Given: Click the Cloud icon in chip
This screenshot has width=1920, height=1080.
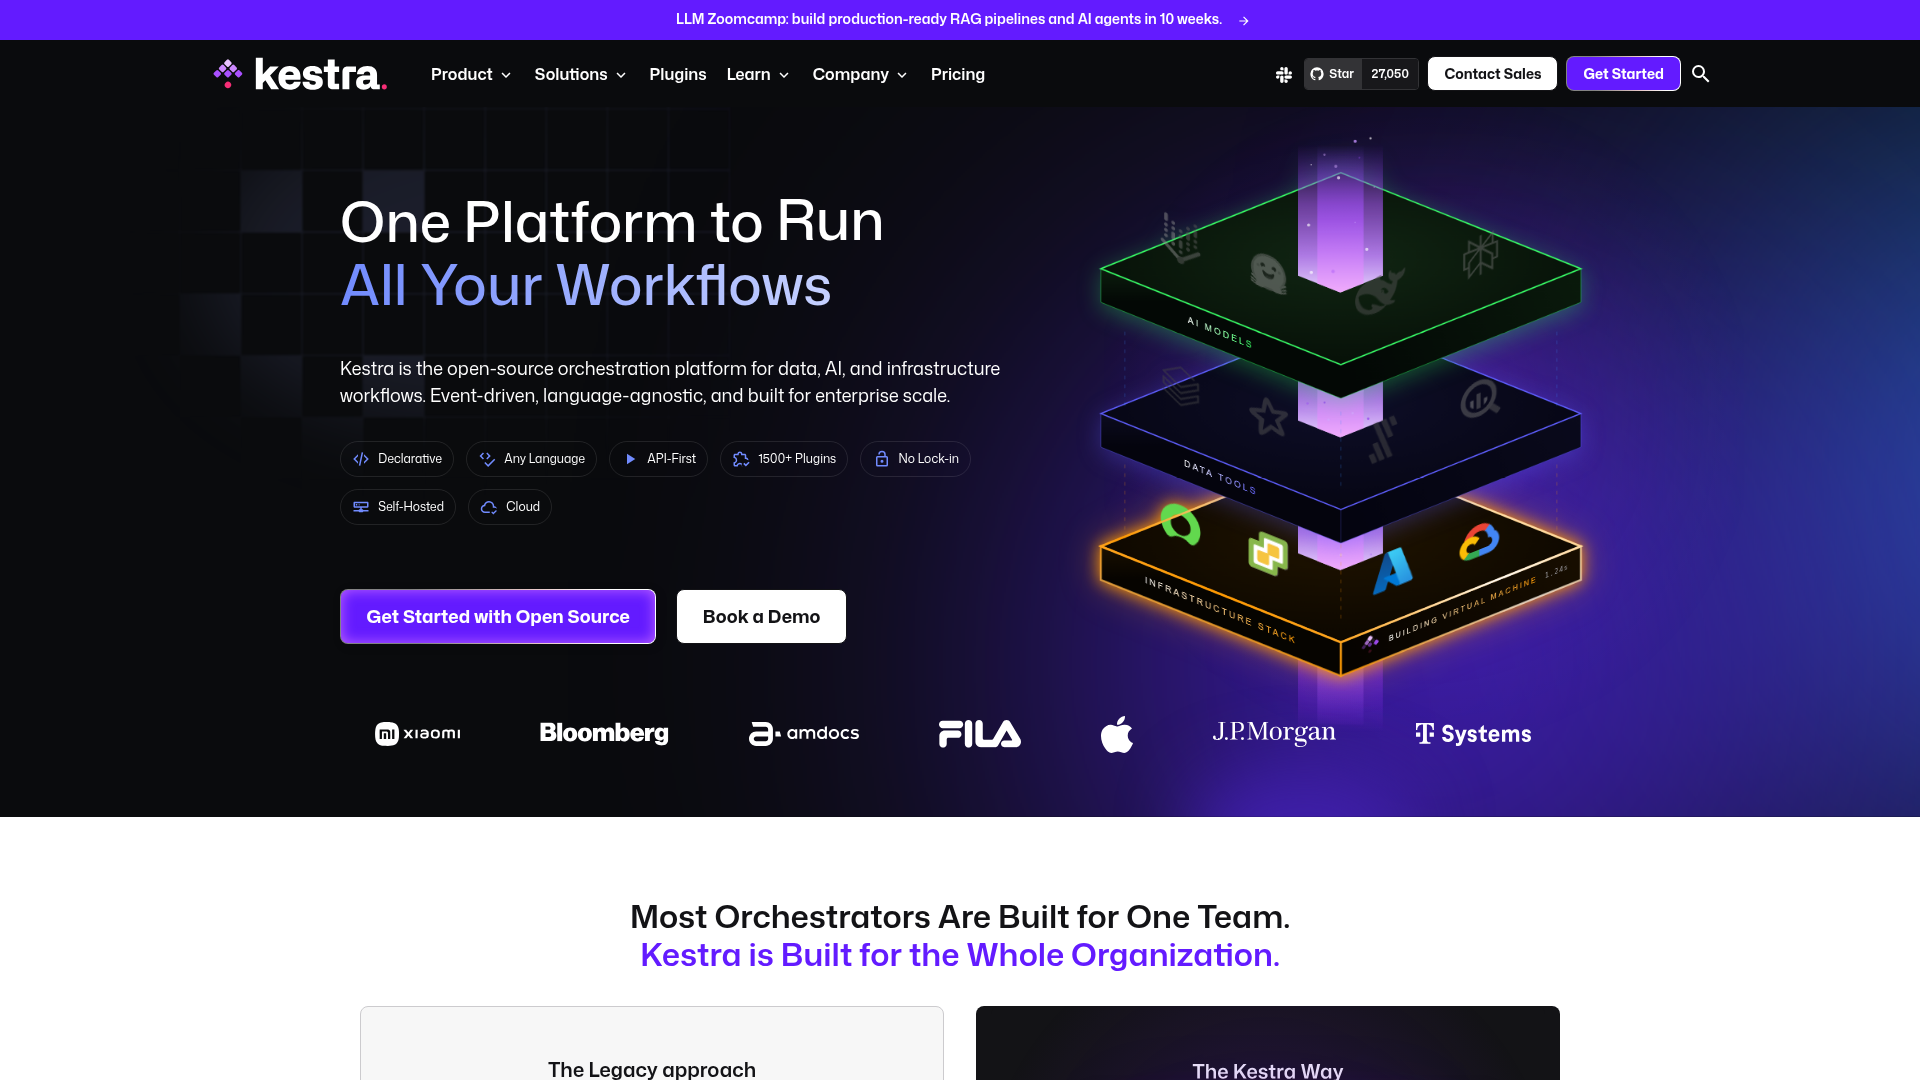Looking at the screenshot, I should pos(489,507).
